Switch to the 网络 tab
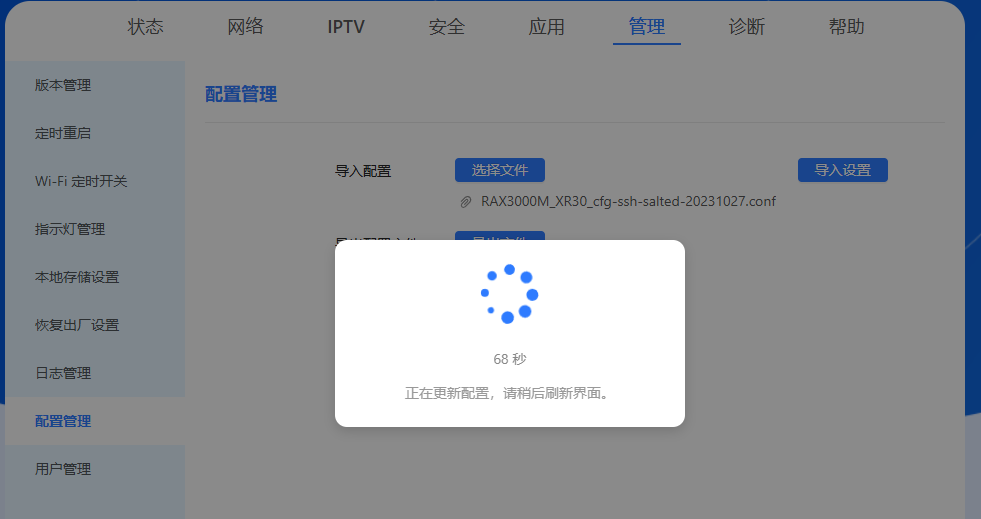This screenshot has width=981, height=519. [x=245, y=26]
